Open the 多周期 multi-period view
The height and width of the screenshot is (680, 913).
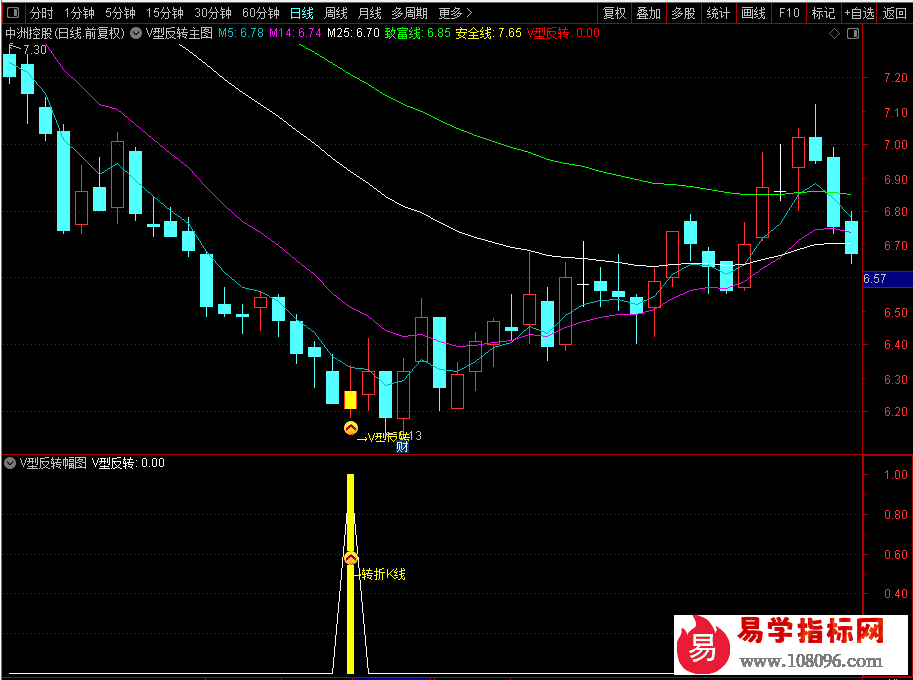409,13
